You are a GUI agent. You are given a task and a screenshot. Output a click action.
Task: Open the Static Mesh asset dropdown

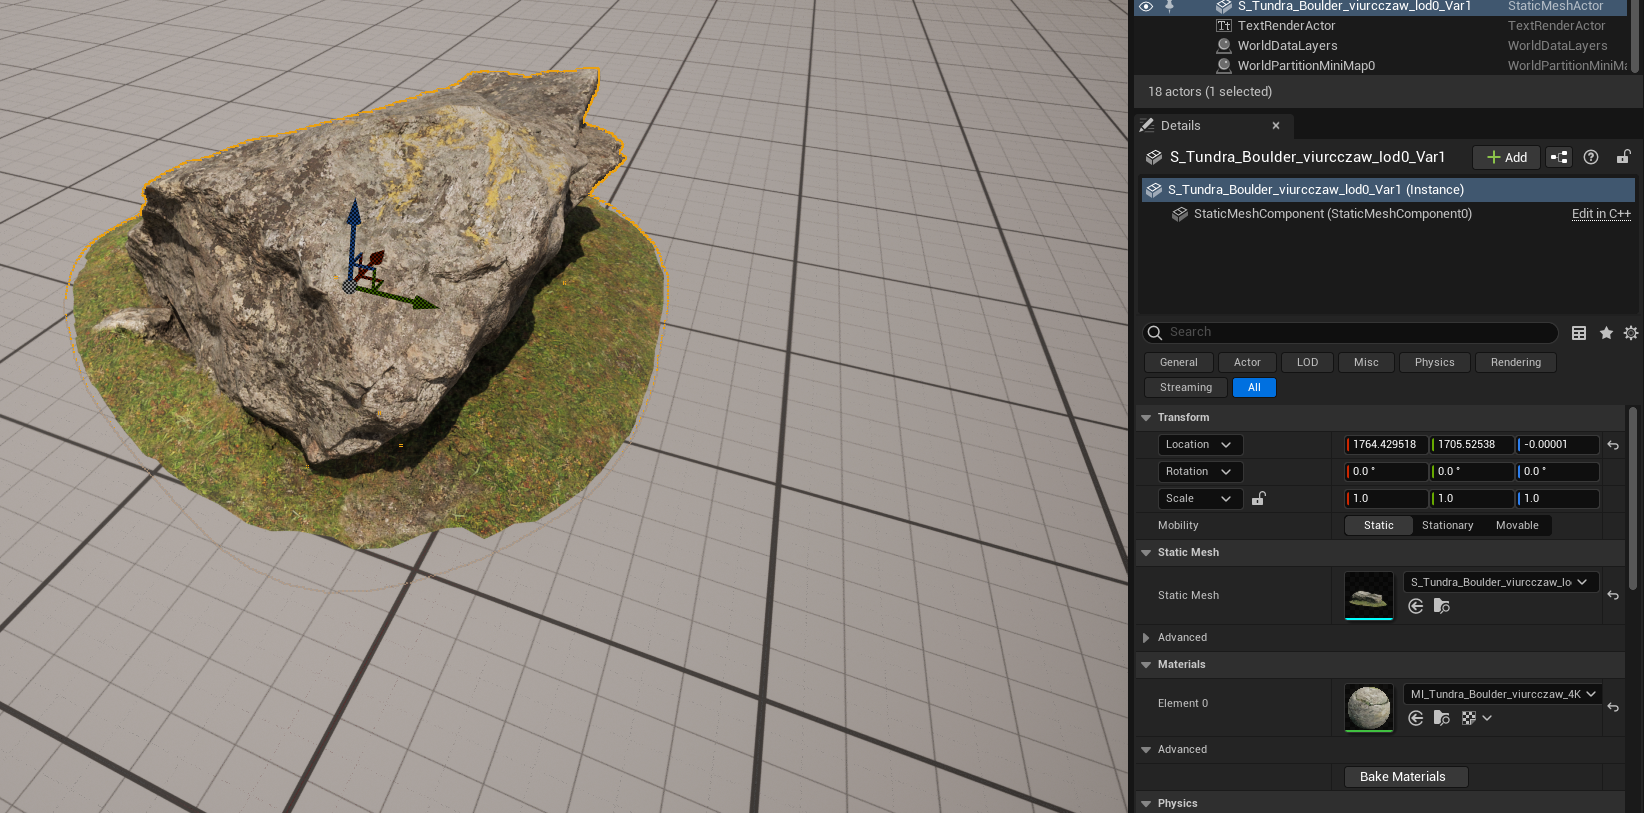point(1501,582)
